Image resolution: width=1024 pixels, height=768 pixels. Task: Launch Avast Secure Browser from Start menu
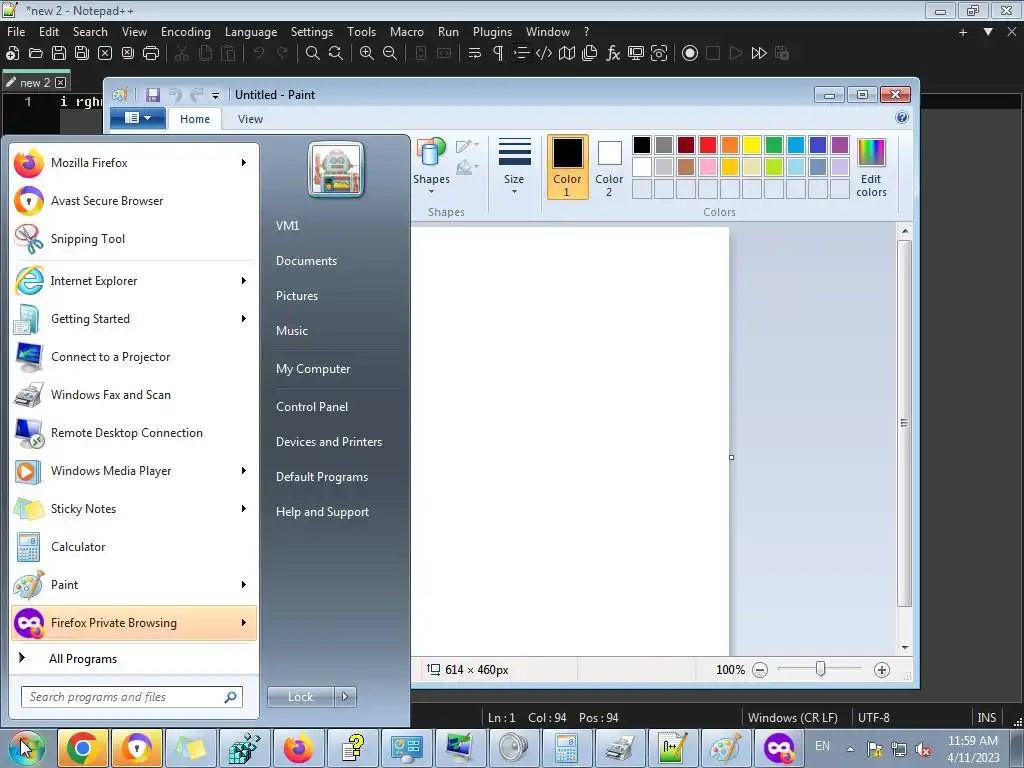coord(133,200)
